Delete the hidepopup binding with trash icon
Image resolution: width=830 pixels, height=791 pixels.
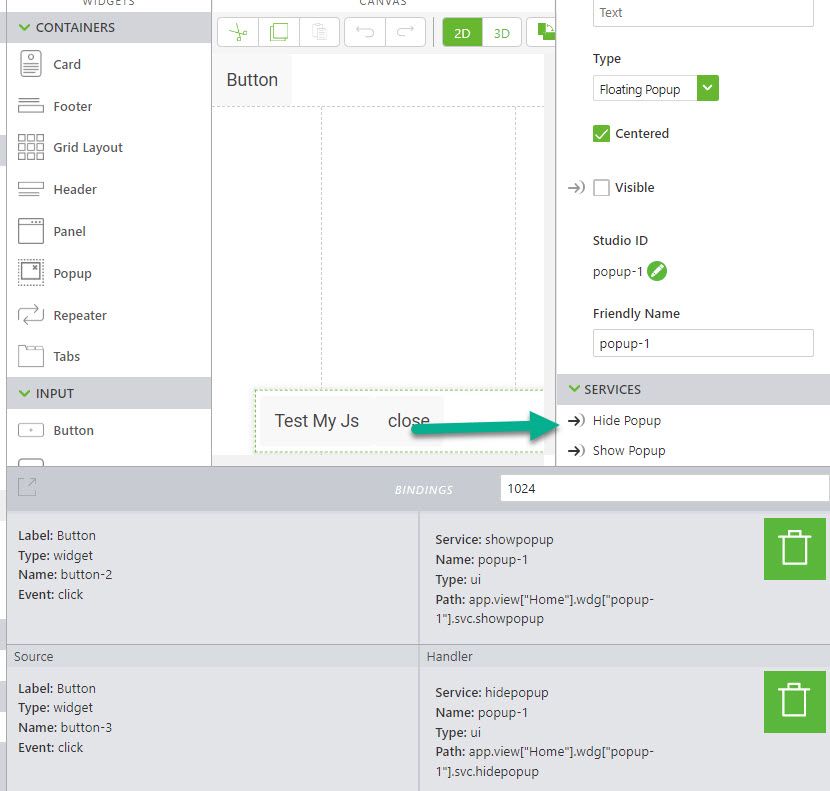[x=795, y=702]
